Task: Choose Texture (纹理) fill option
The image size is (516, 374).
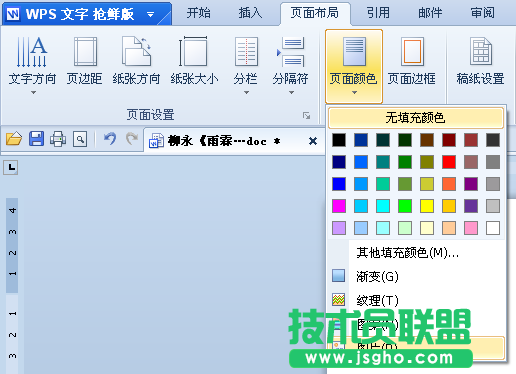Action: [x=377, y=300]
